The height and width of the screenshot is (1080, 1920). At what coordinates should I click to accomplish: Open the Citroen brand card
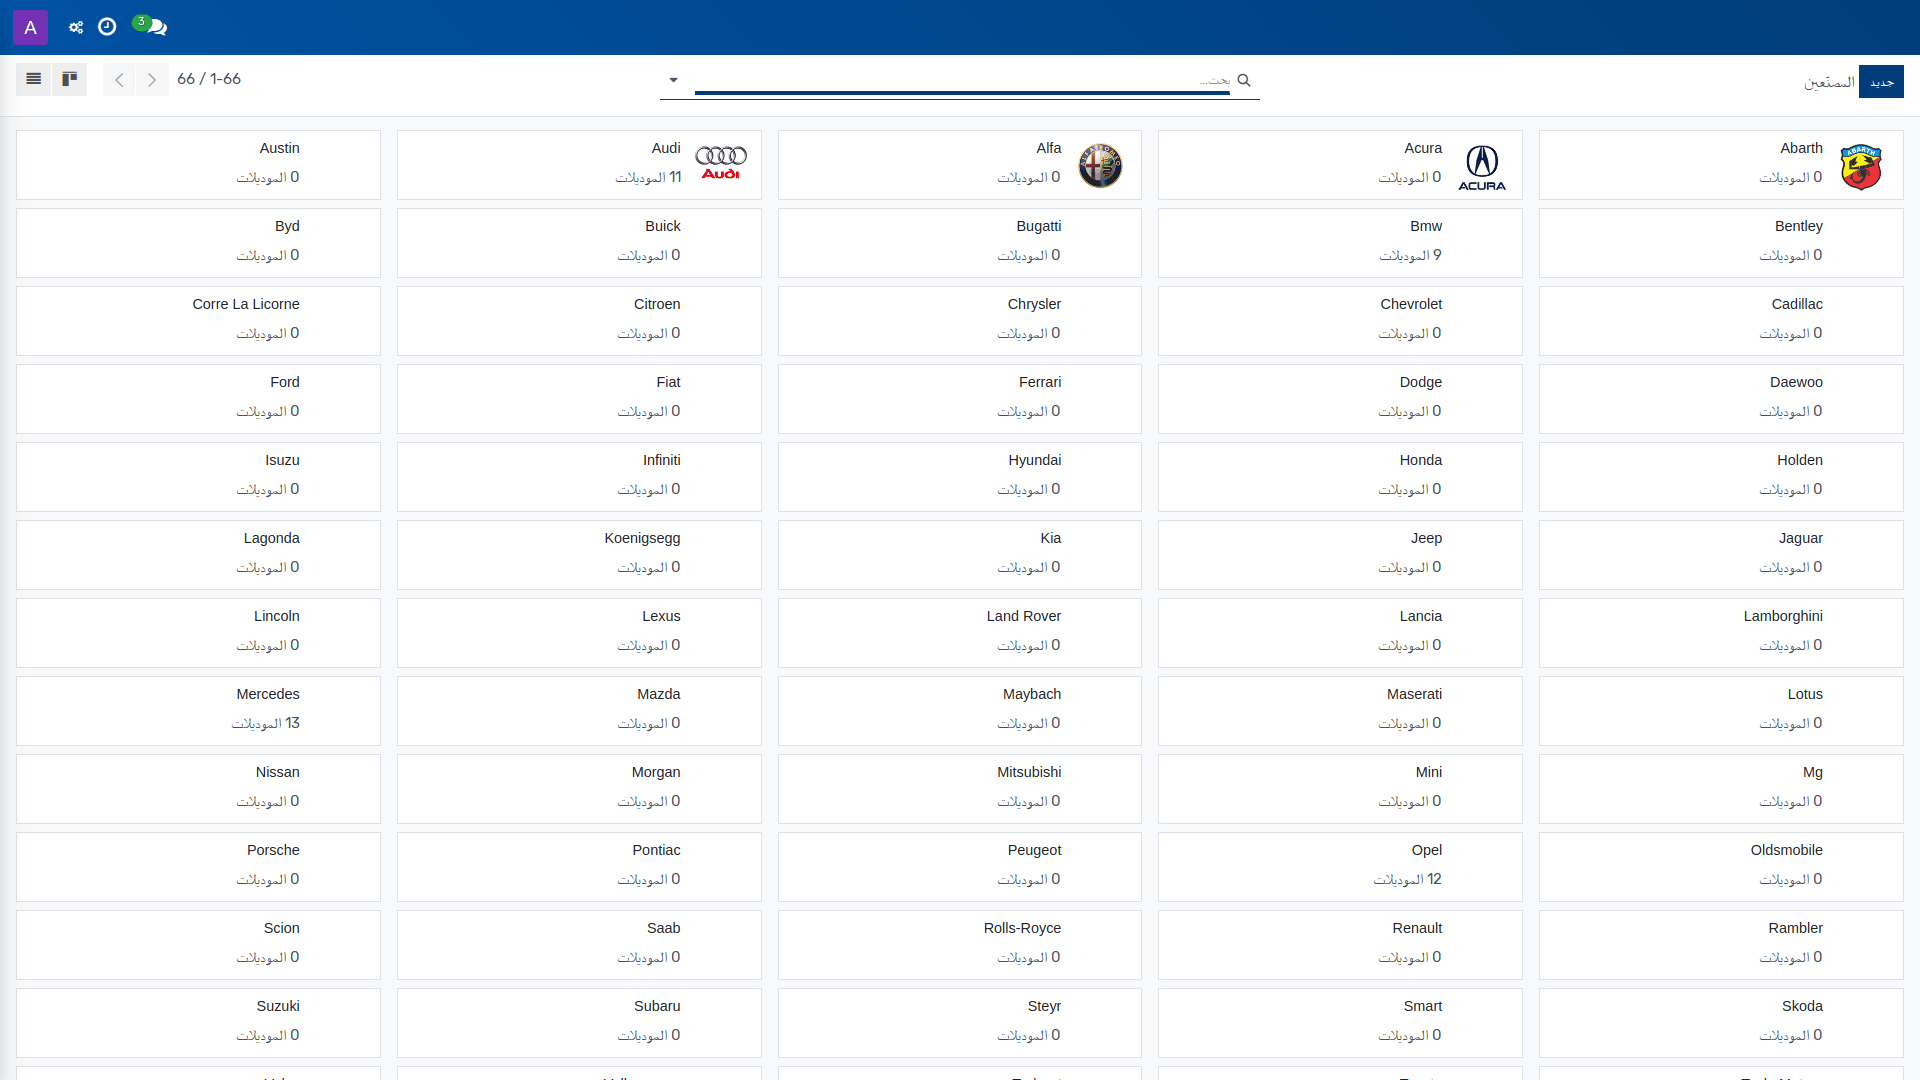pyautogui.click(x=579, y=321)
